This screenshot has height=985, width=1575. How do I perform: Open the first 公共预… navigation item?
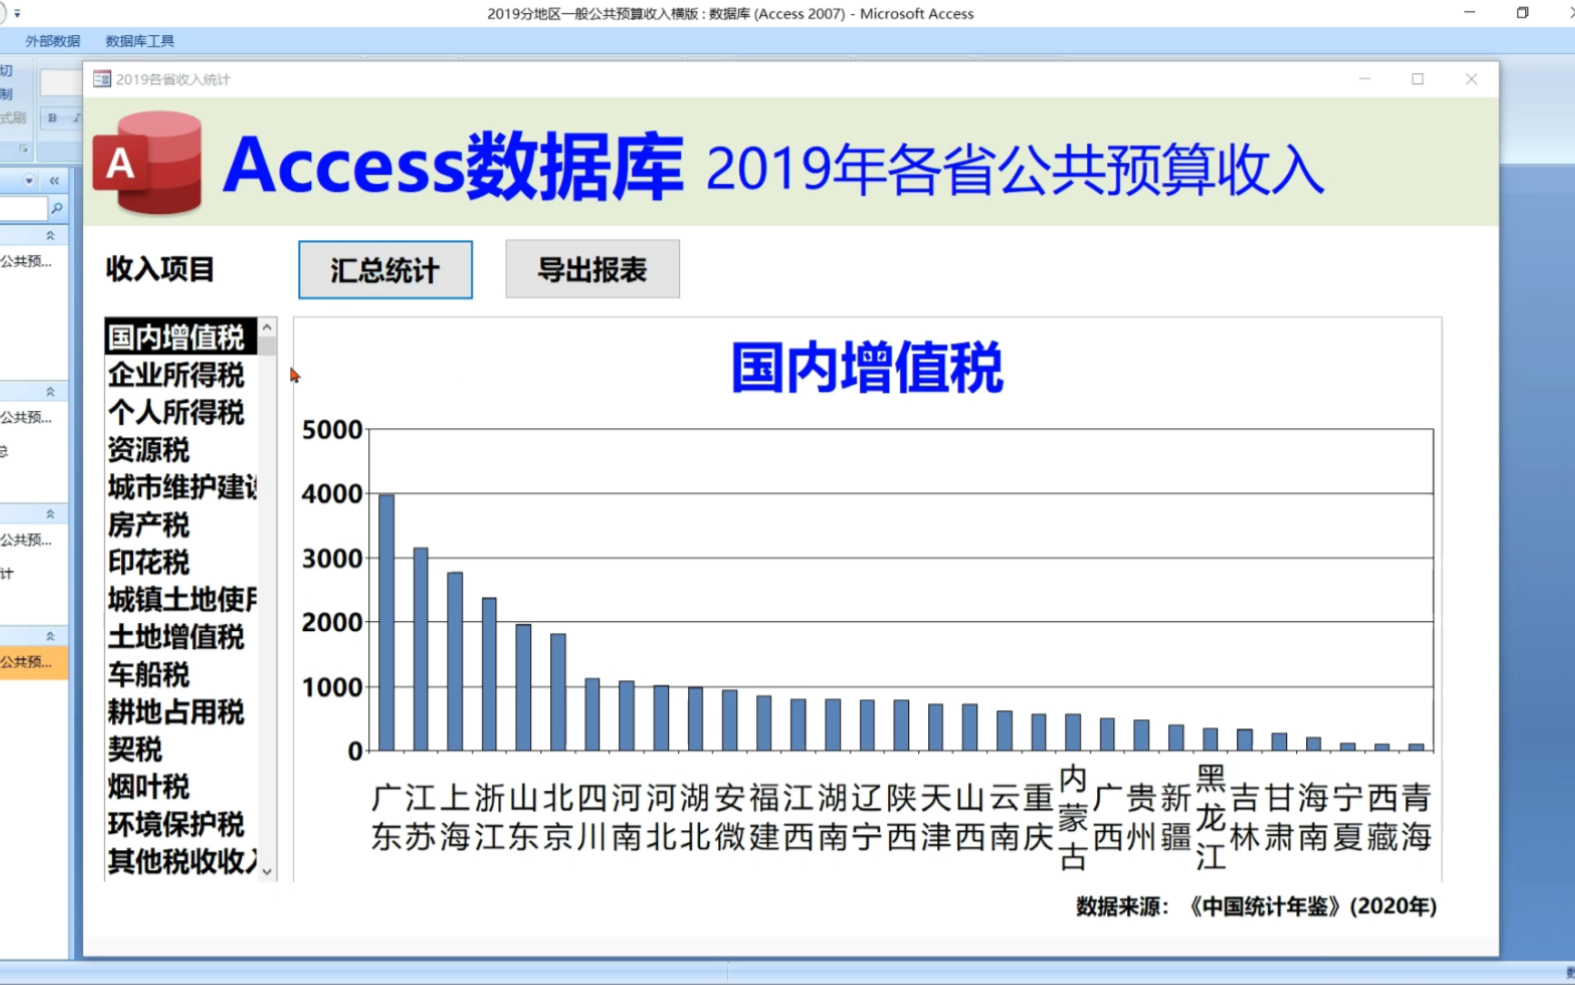[x=26, y=262]
